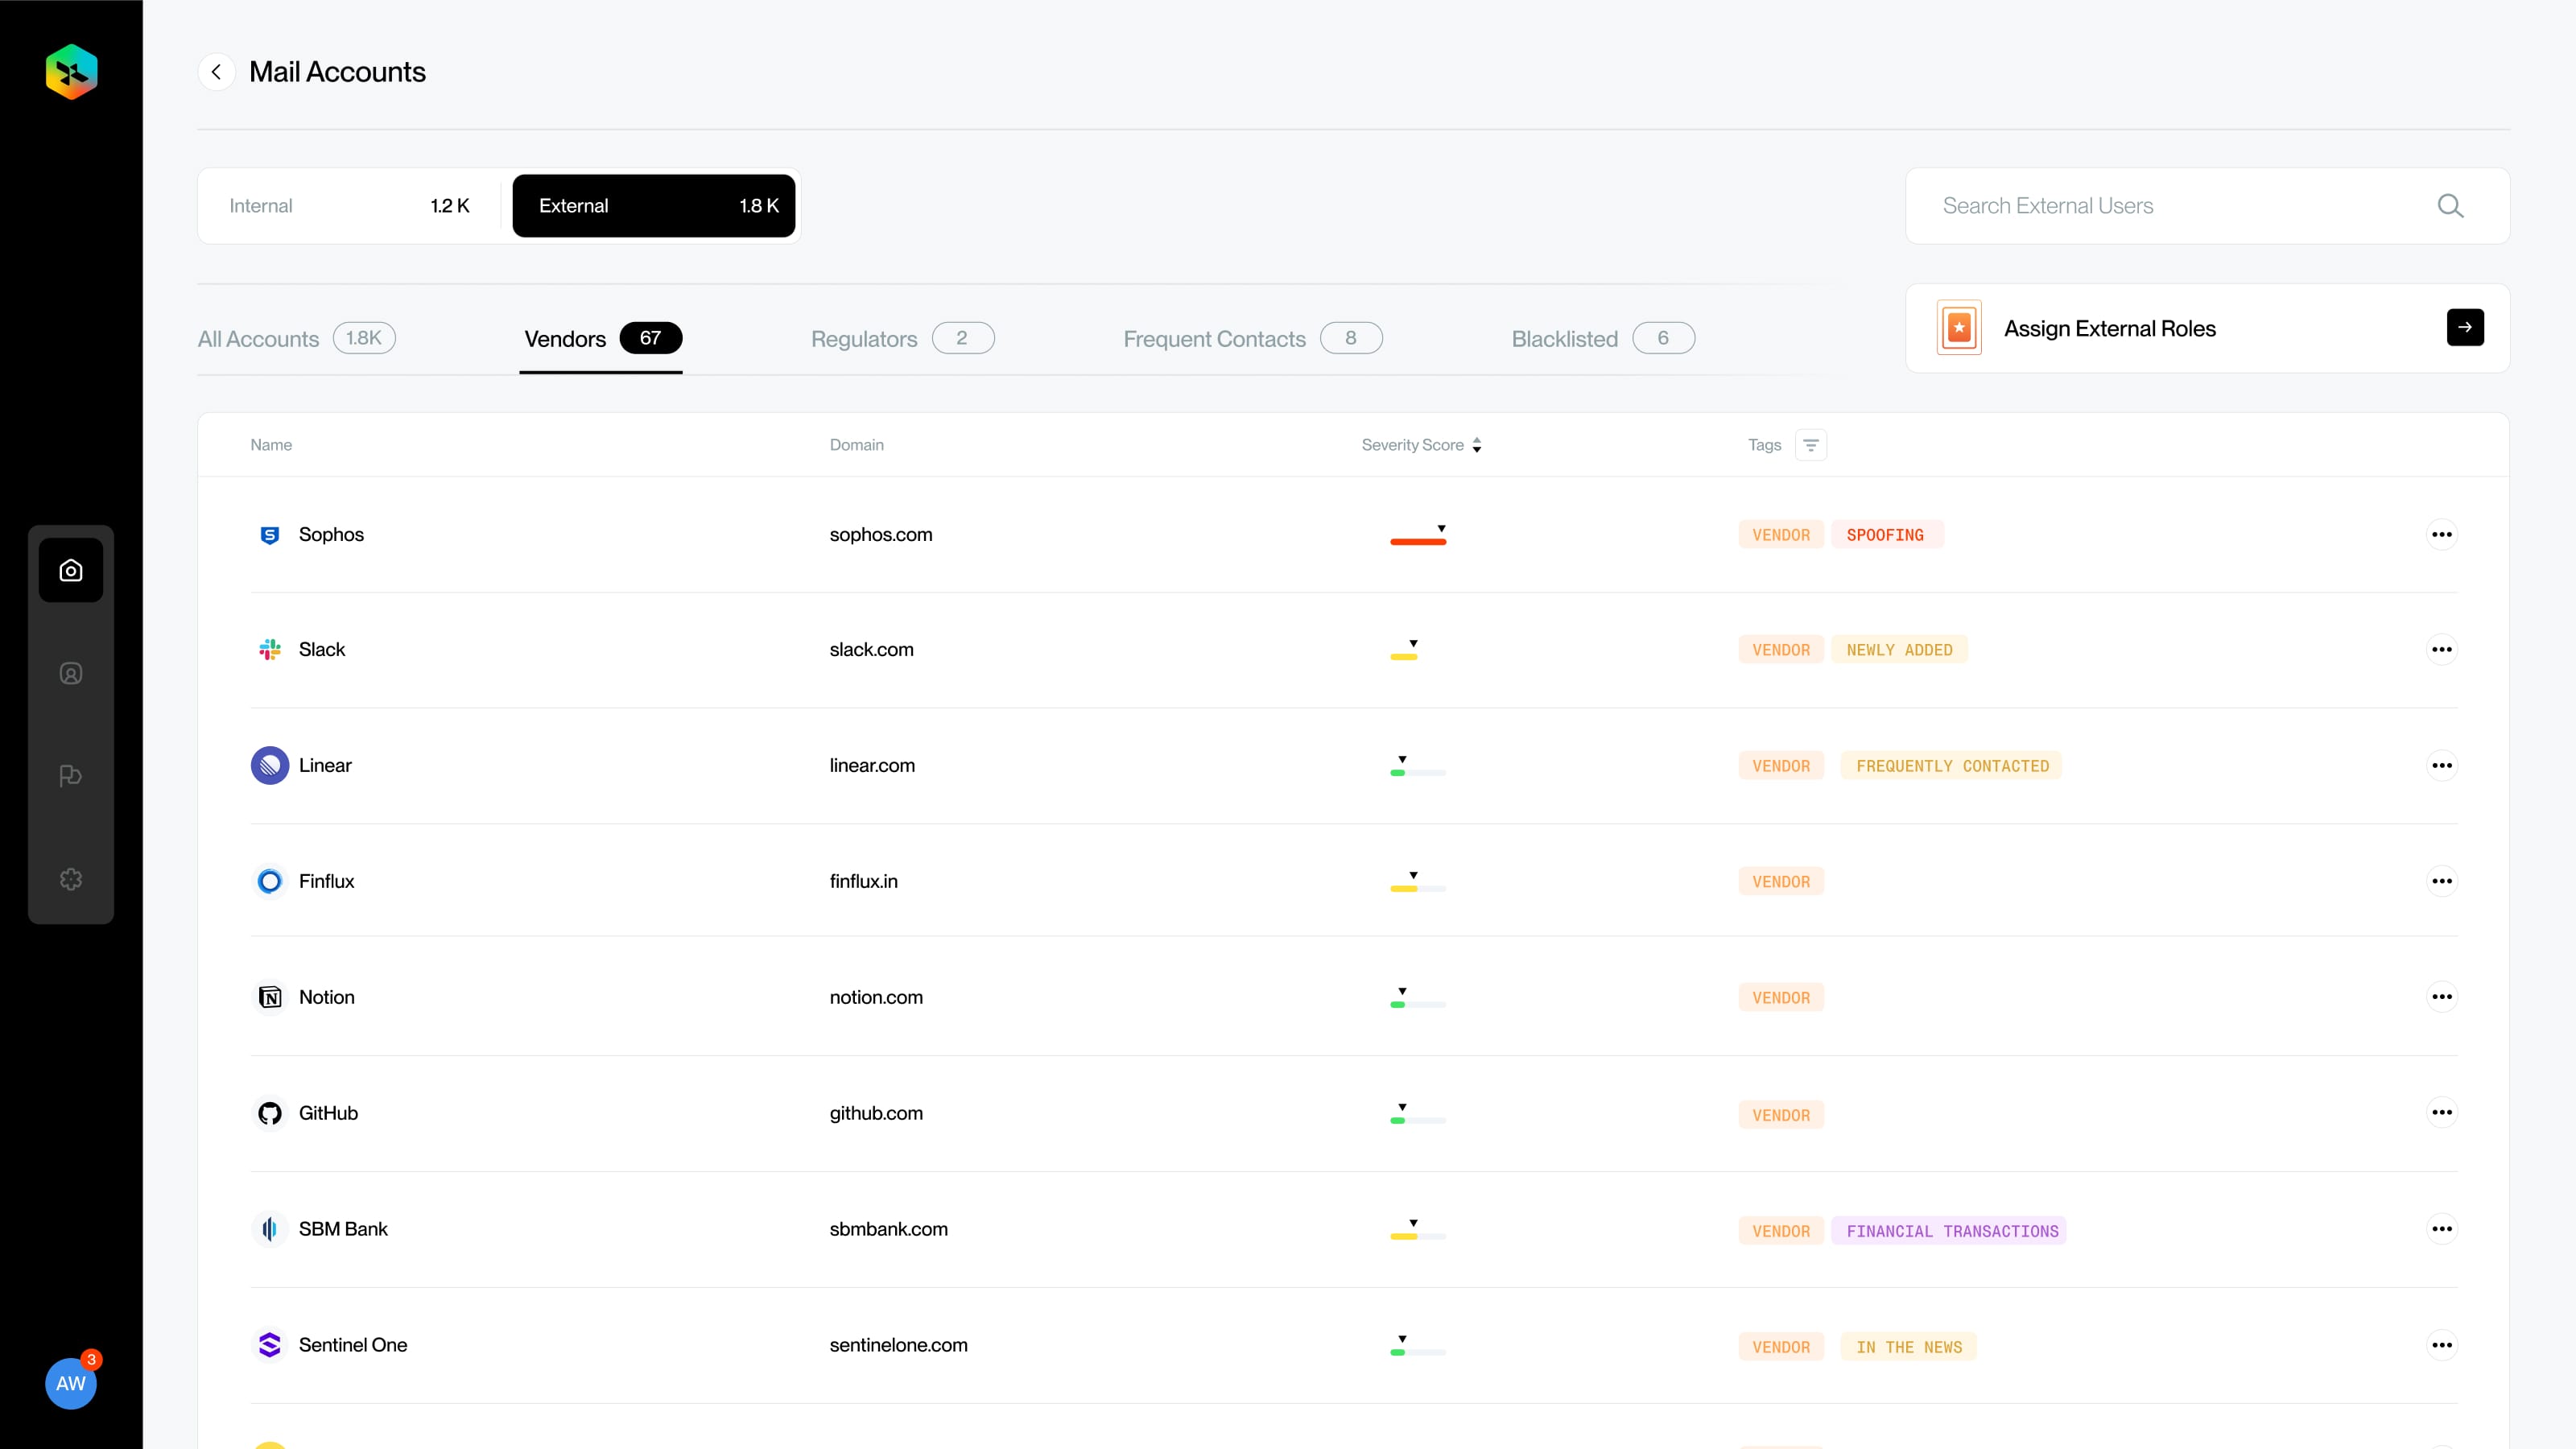Switch to Internal accounts toggle

tap(349, 206)
